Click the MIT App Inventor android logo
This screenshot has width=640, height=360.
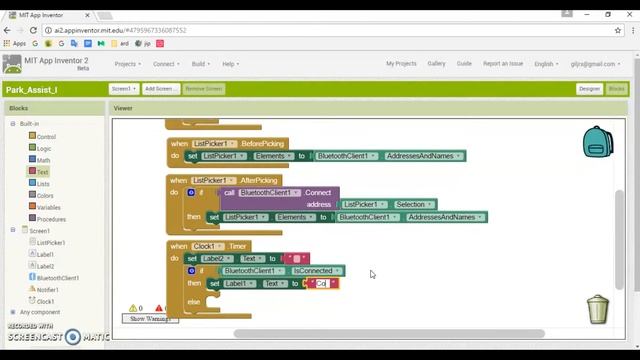tap(12, 64)
